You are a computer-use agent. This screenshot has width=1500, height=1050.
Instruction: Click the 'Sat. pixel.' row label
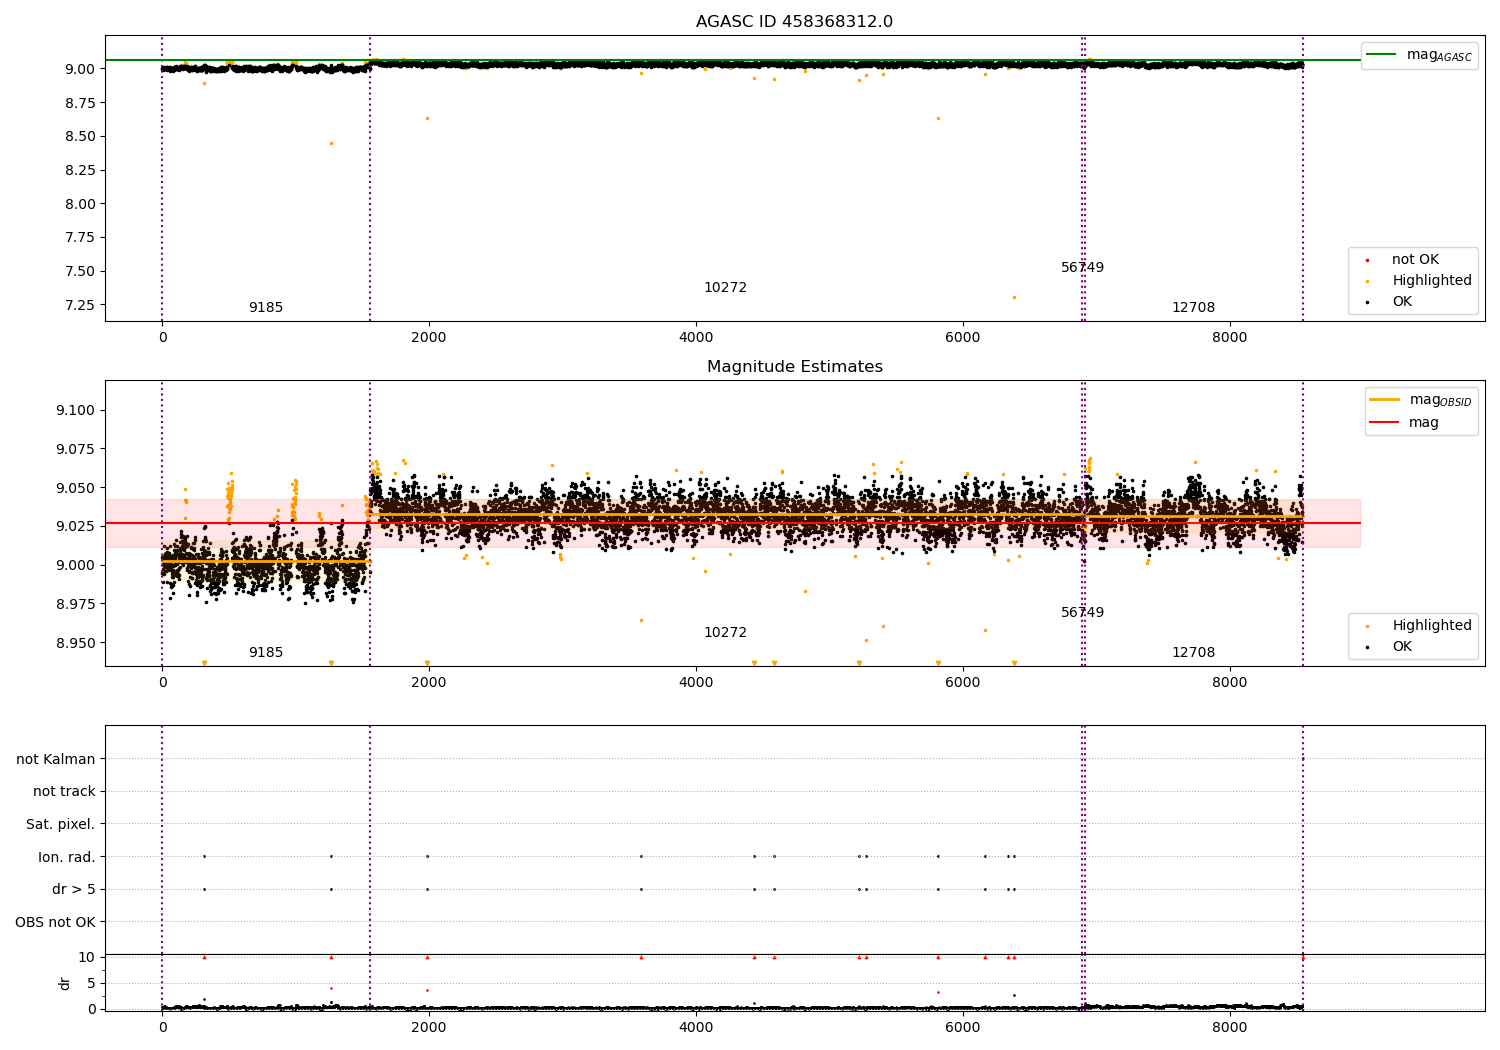(x=61, y=824)
